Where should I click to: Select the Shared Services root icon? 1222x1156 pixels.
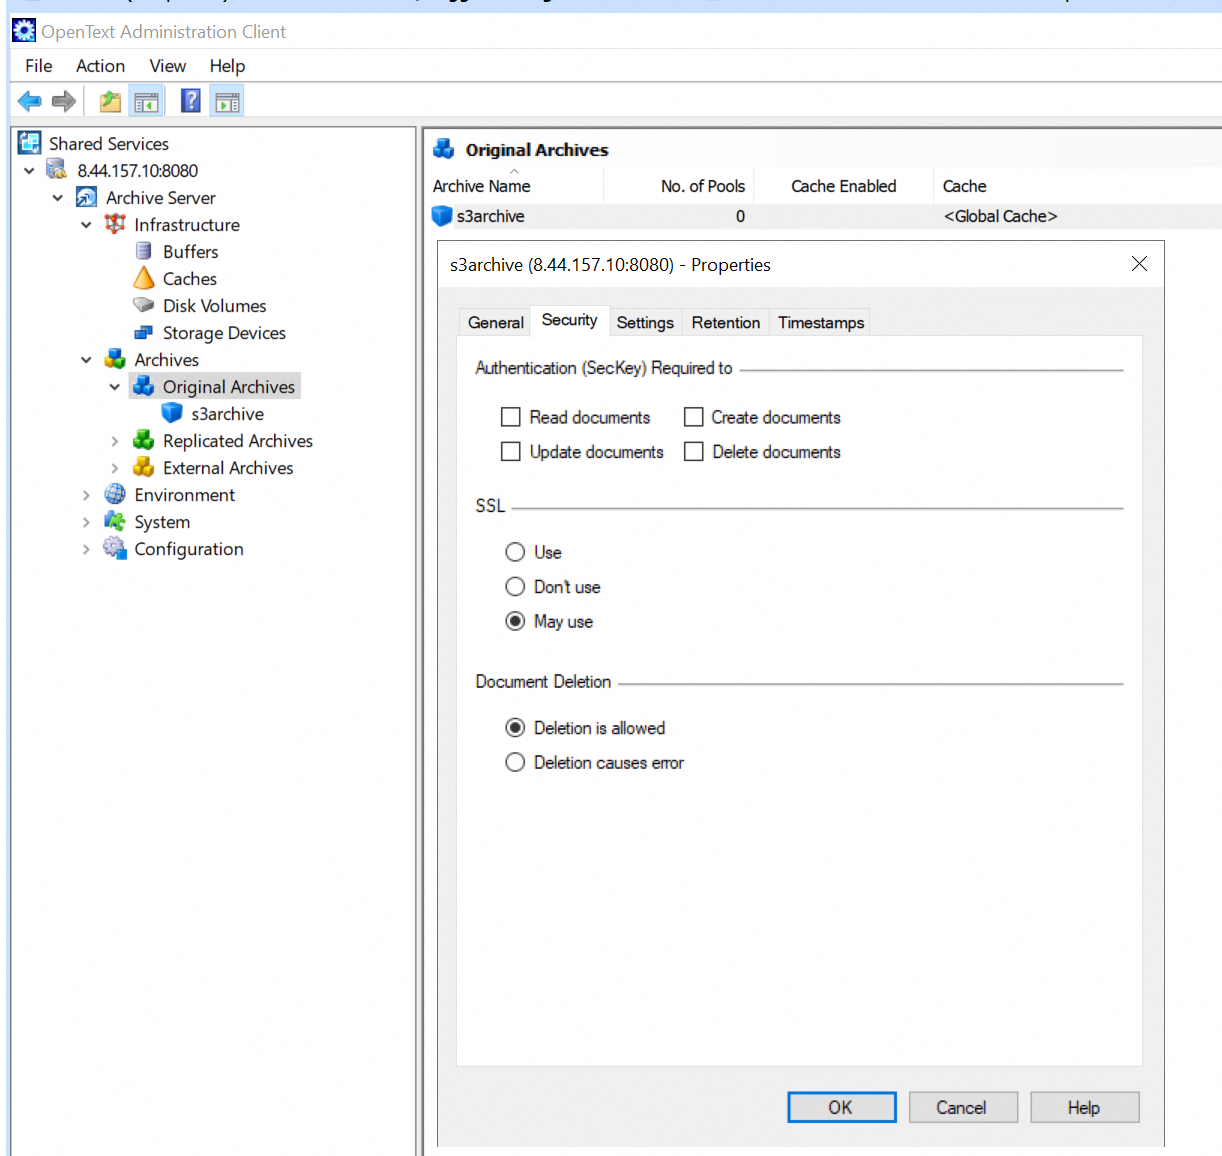(x=30, y=143)
